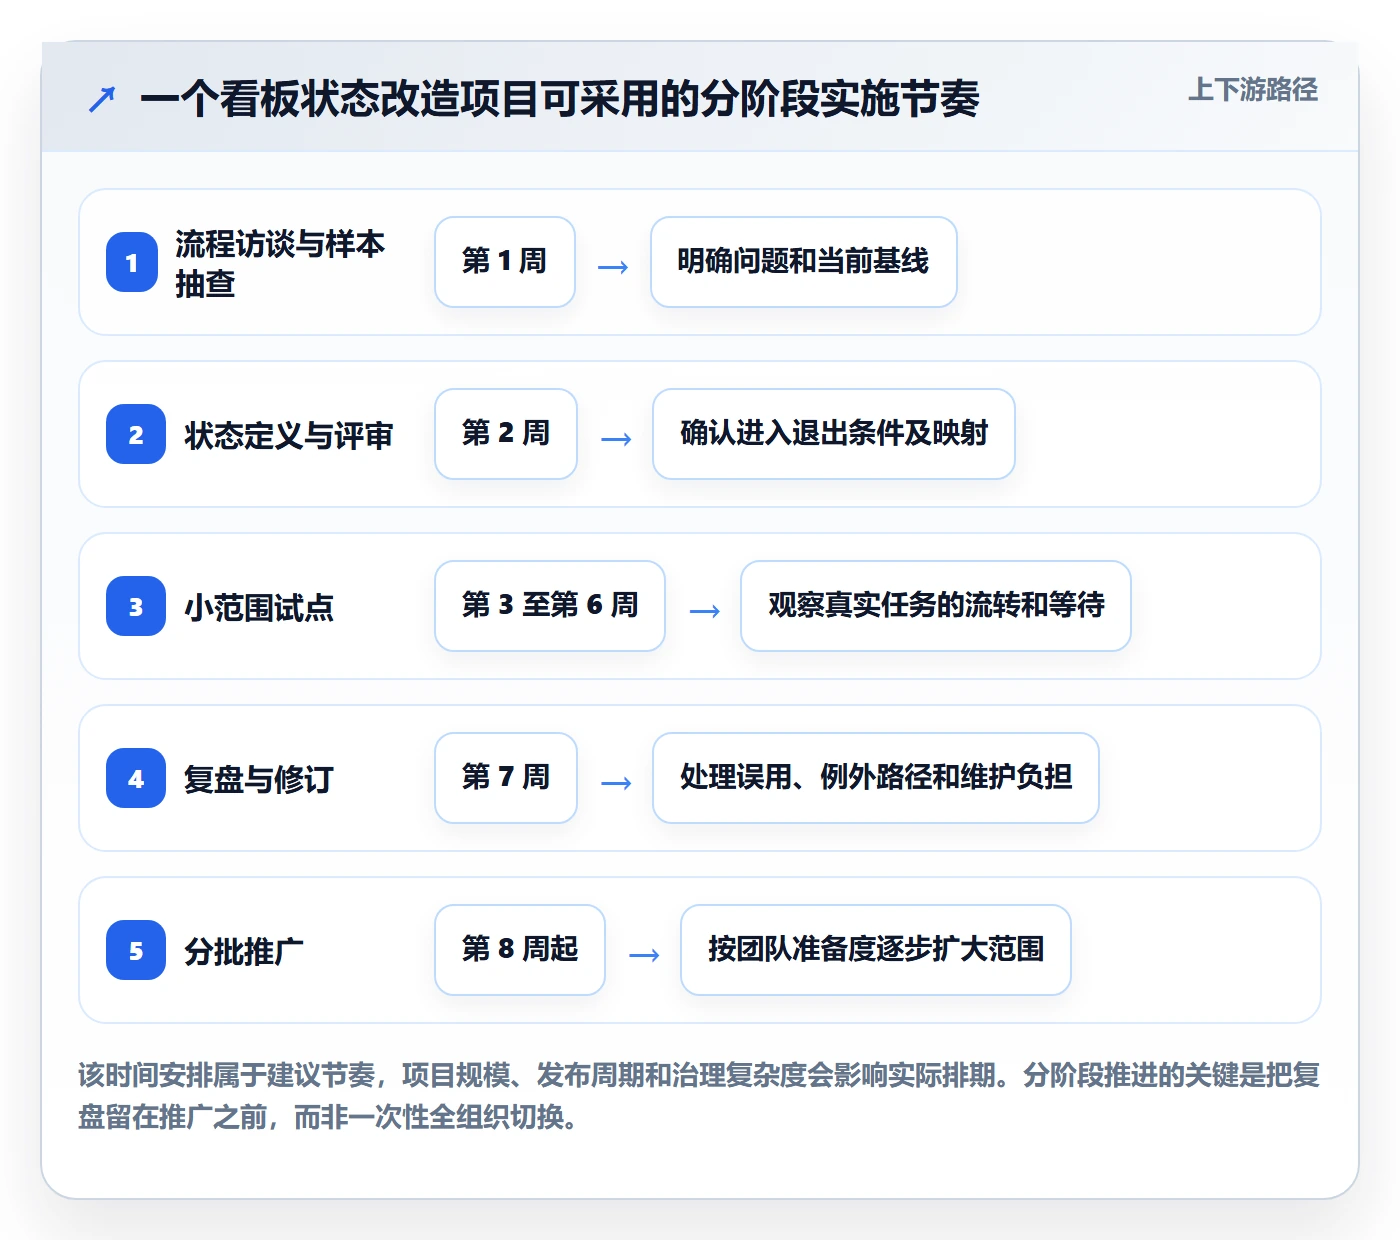Image resolution: width=1400 pixels, height=1240 pixels.
Task: Click the title 一个看板状态改造项目可采用的分阶段实施节奏
Action: tap(560, 99)
